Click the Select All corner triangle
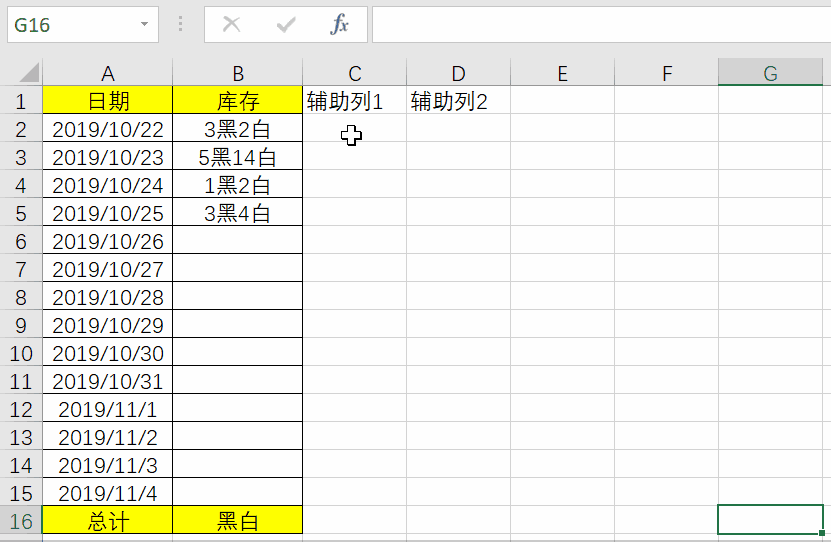This screenshot has height=542, width=831. tap(29, 73)
